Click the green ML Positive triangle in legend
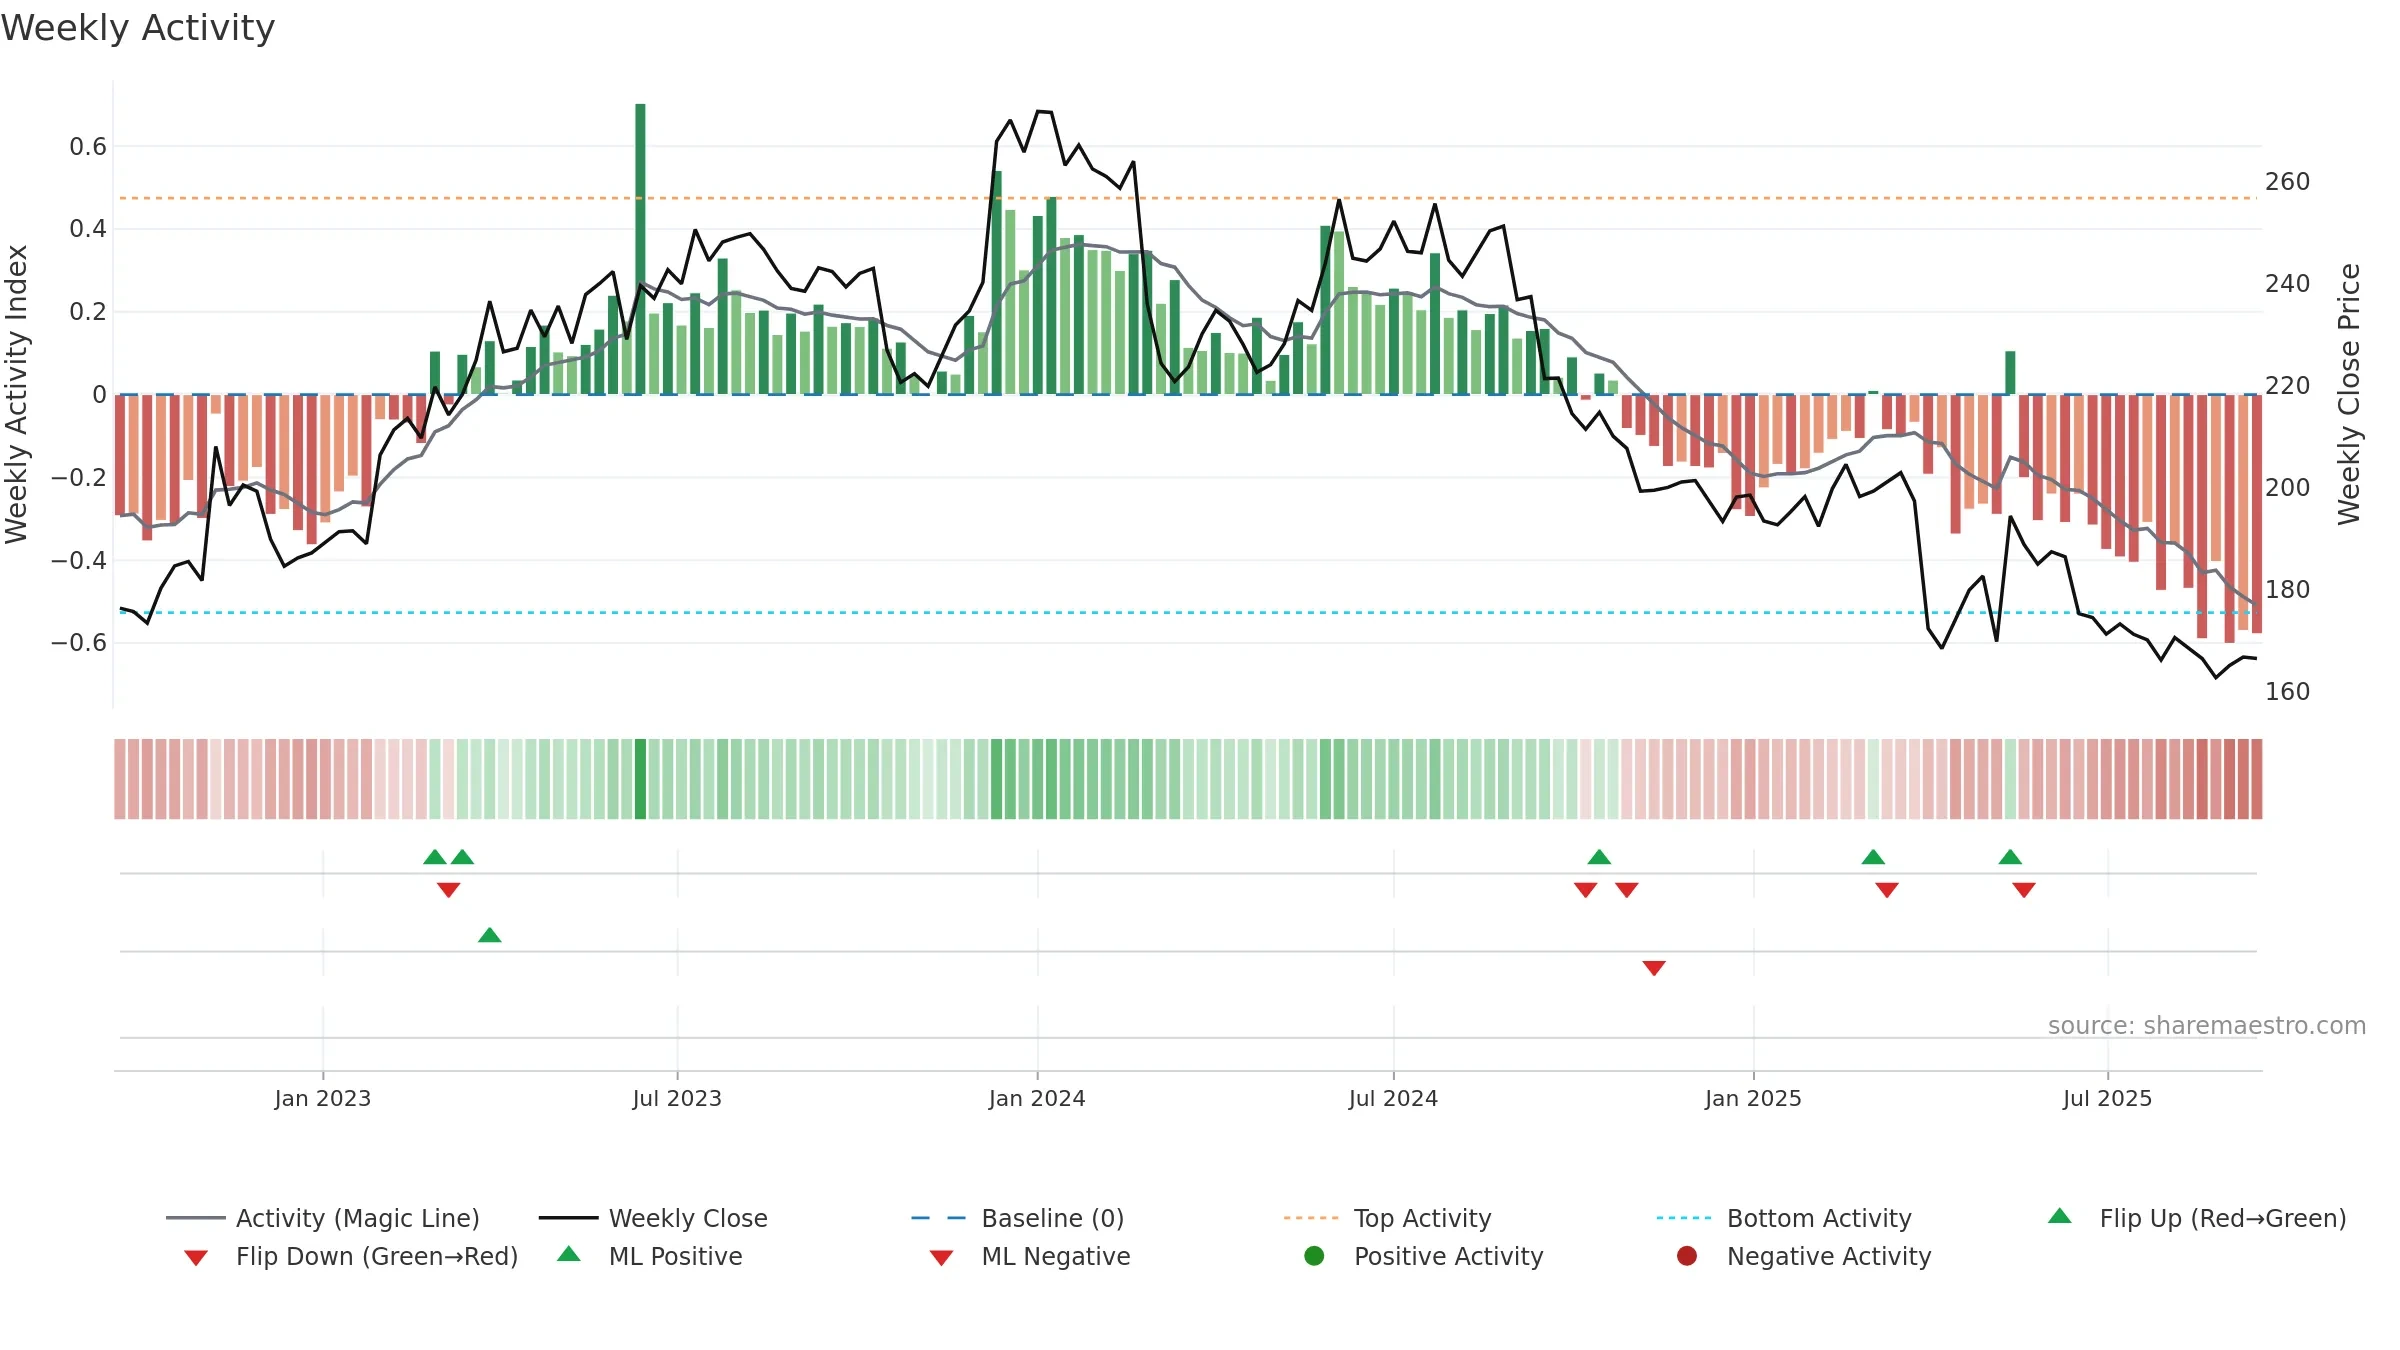 pos(569,1254)
